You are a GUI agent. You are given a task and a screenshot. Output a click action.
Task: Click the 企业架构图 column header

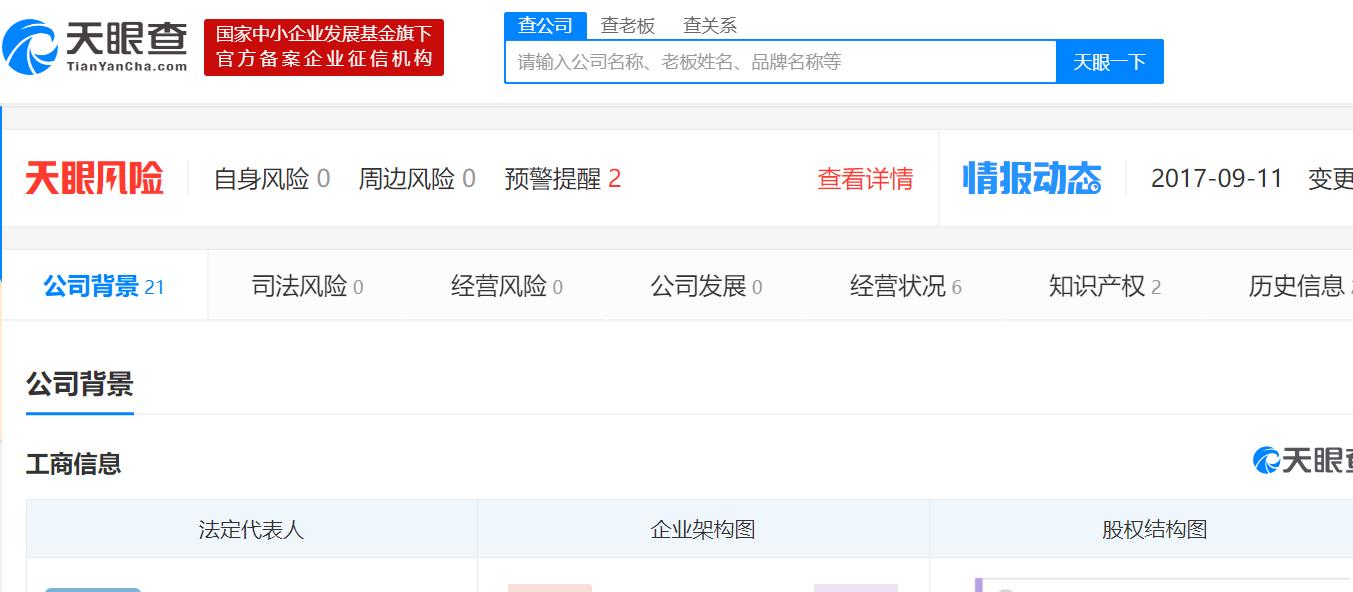coord(703,529)
